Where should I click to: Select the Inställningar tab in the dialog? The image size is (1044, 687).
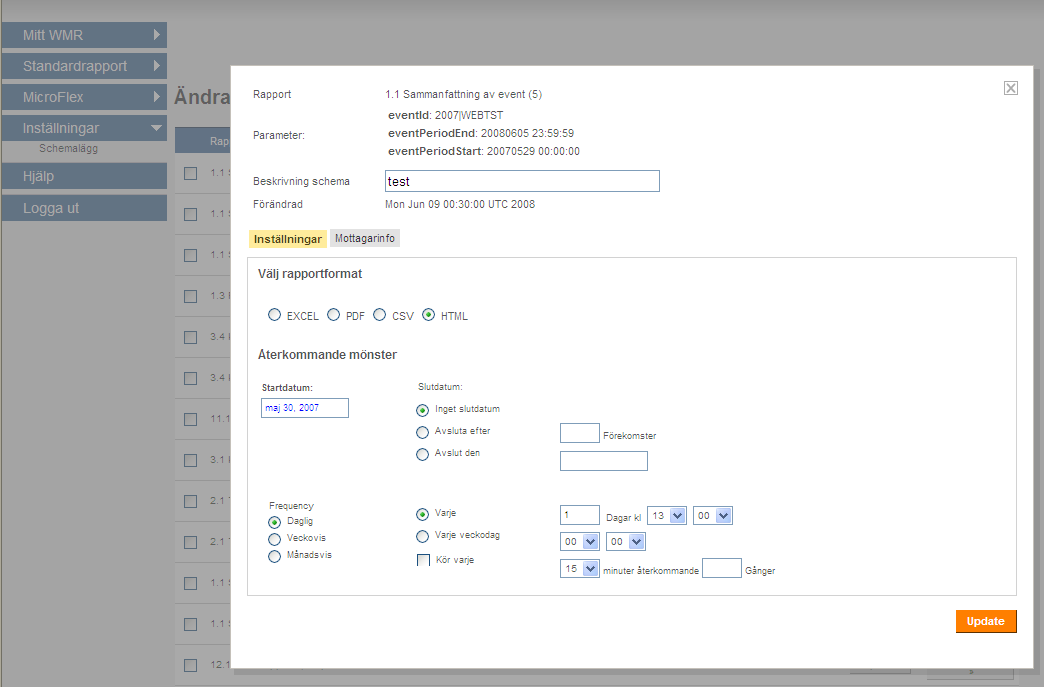click(288, 239)
